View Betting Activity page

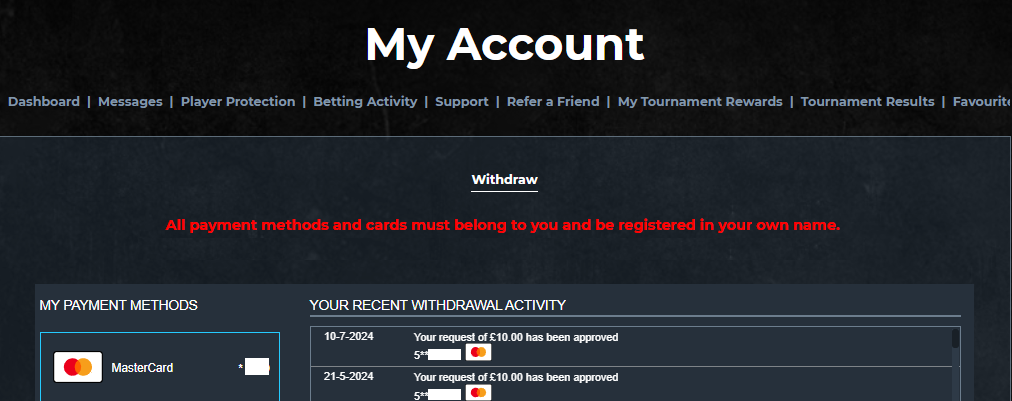coord(365,101)
